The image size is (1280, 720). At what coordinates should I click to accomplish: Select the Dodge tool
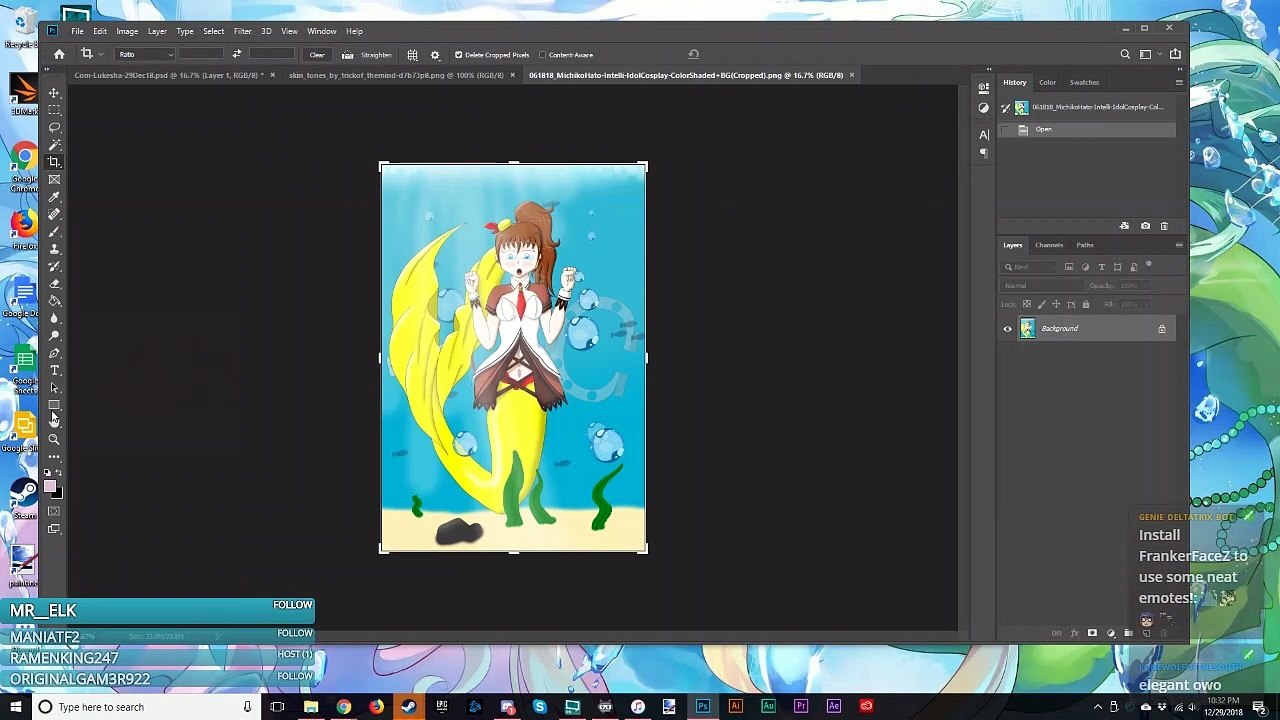coord(54,335)
